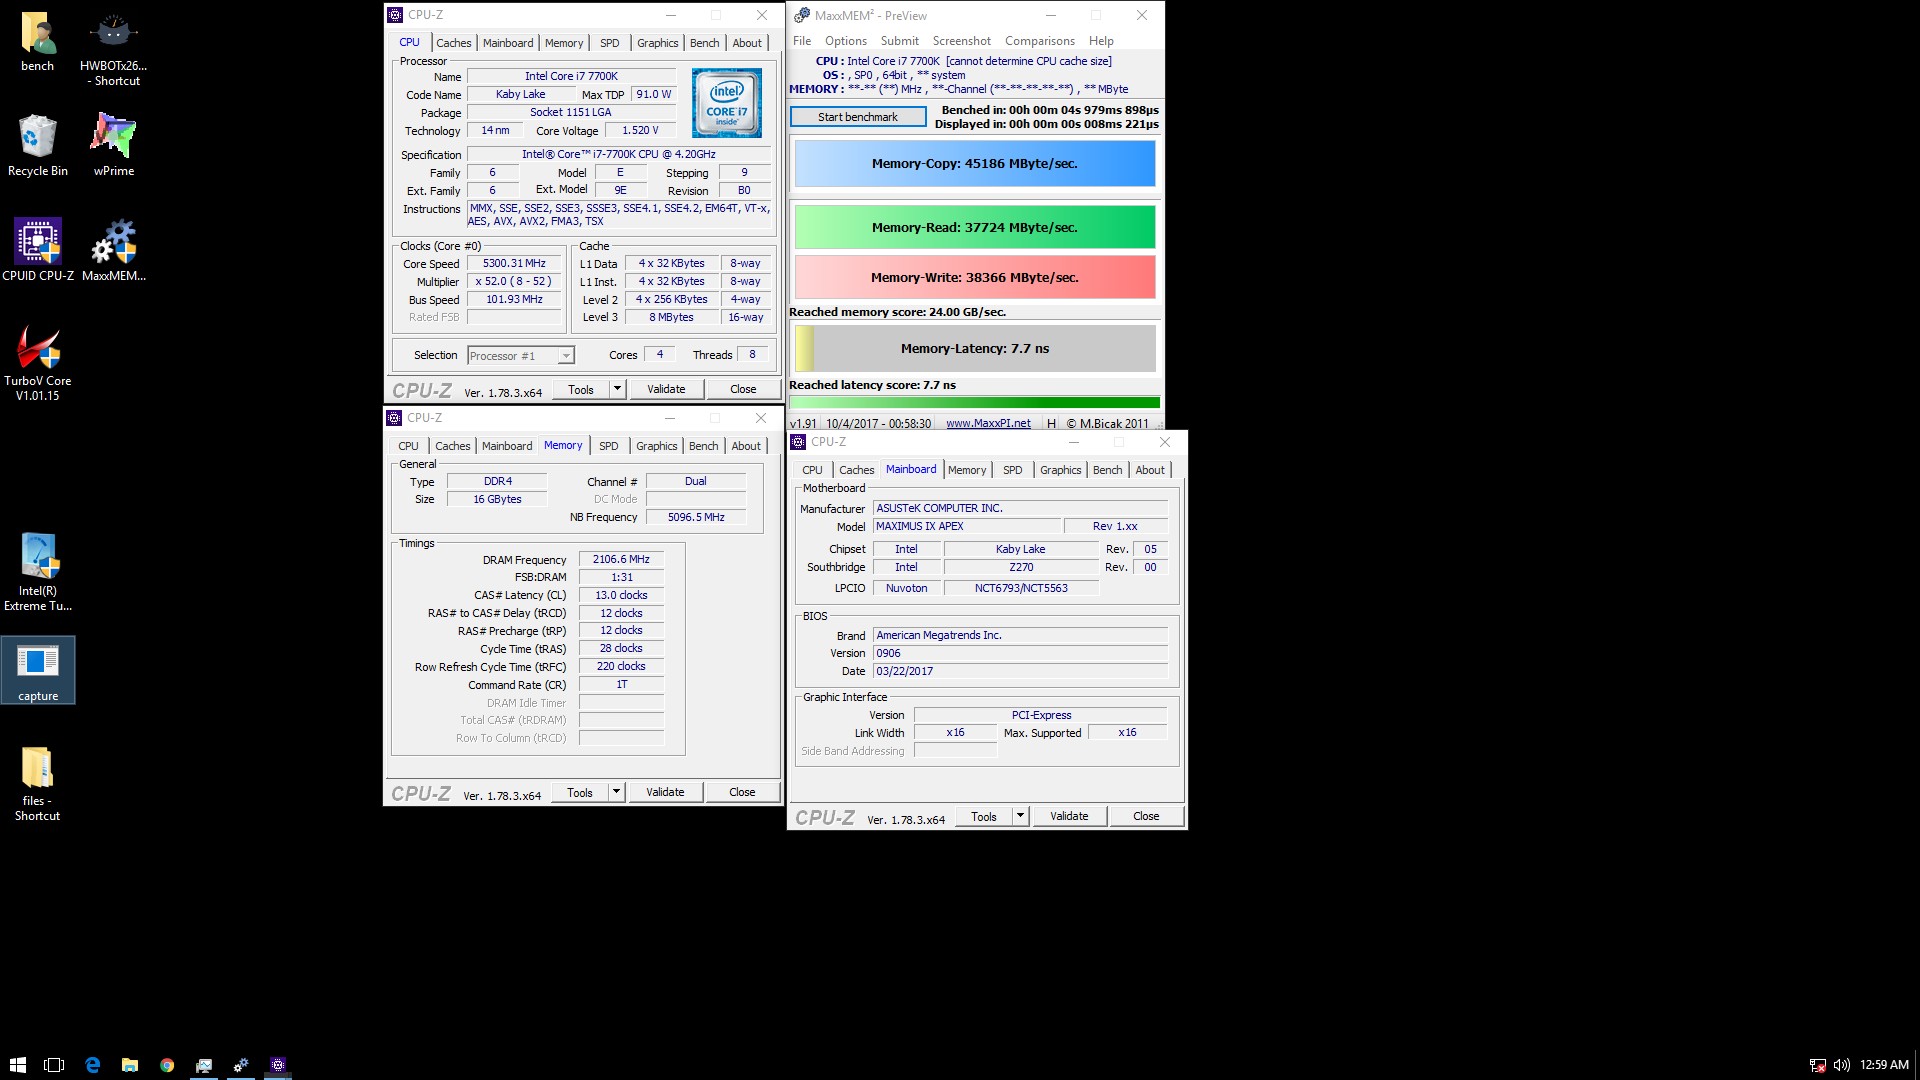This screenshot has width=1920, height=1080.
Task: Launch Microsoft Edge from the taskbar
Action: 92,1065
